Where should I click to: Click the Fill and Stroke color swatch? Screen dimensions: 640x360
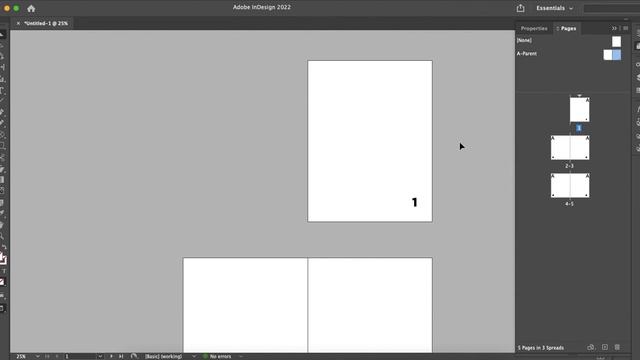click(3, 258)
